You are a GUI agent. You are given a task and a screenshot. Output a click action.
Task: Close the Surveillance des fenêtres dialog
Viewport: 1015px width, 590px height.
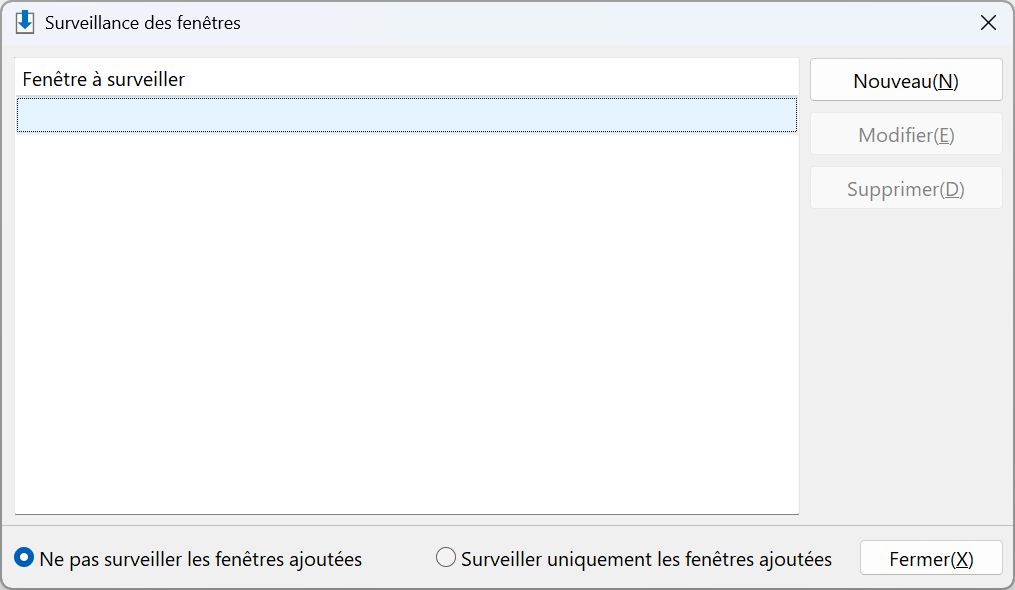[988, 23]
